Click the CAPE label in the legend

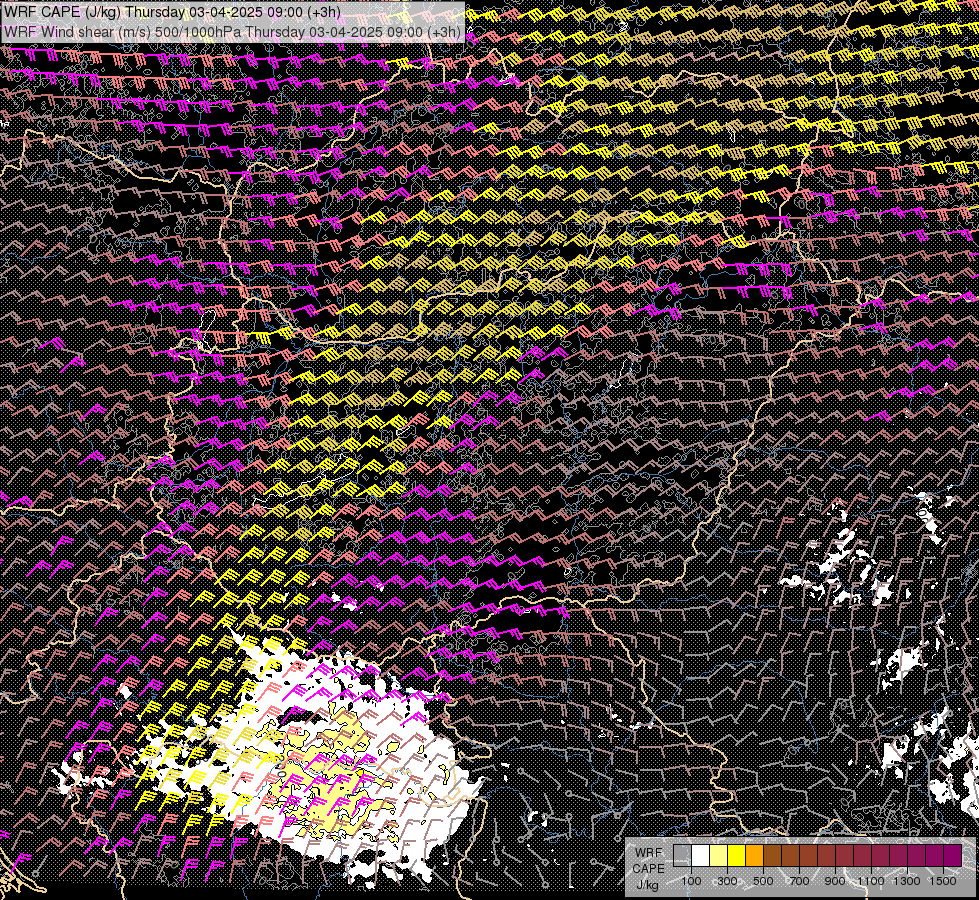[649, 869]
